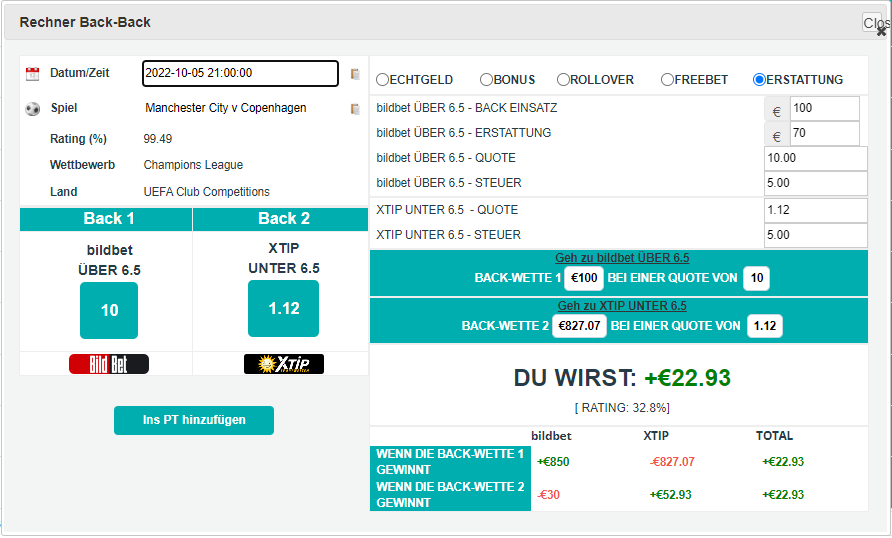This screenshot has width=892, height=538.
Task: Select the ROLLOVER radio button
Action: 563,80
